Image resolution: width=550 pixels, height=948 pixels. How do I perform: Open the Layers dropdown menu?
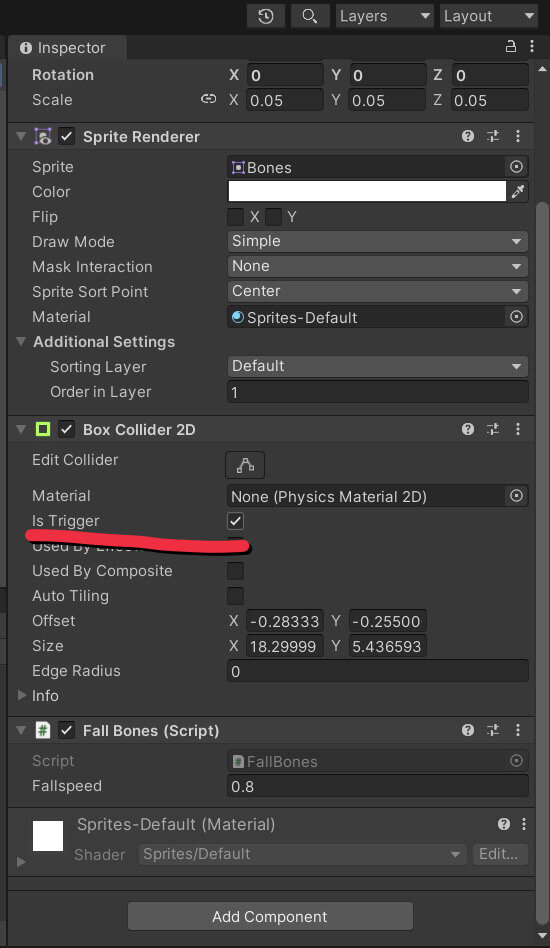tap(384, 16)
